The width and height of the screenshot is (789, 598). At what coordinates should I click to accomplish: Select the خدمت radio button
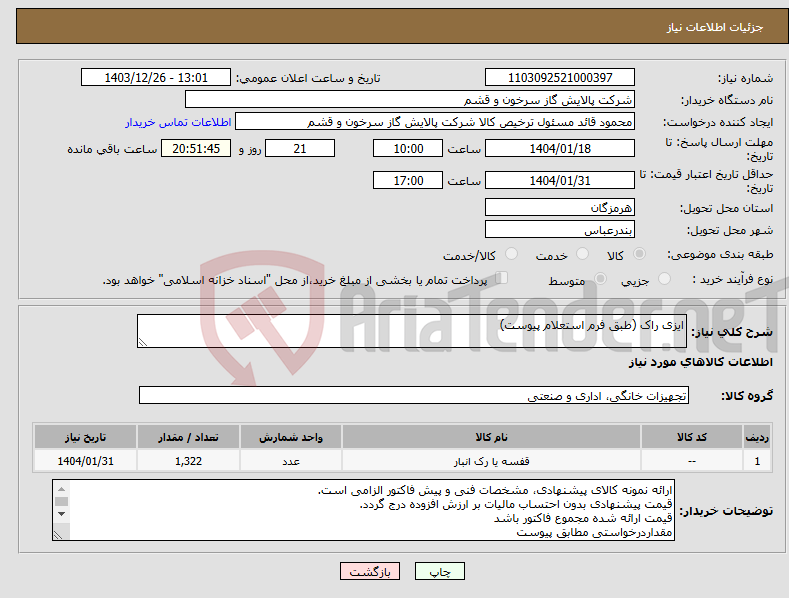coord(582,254)
